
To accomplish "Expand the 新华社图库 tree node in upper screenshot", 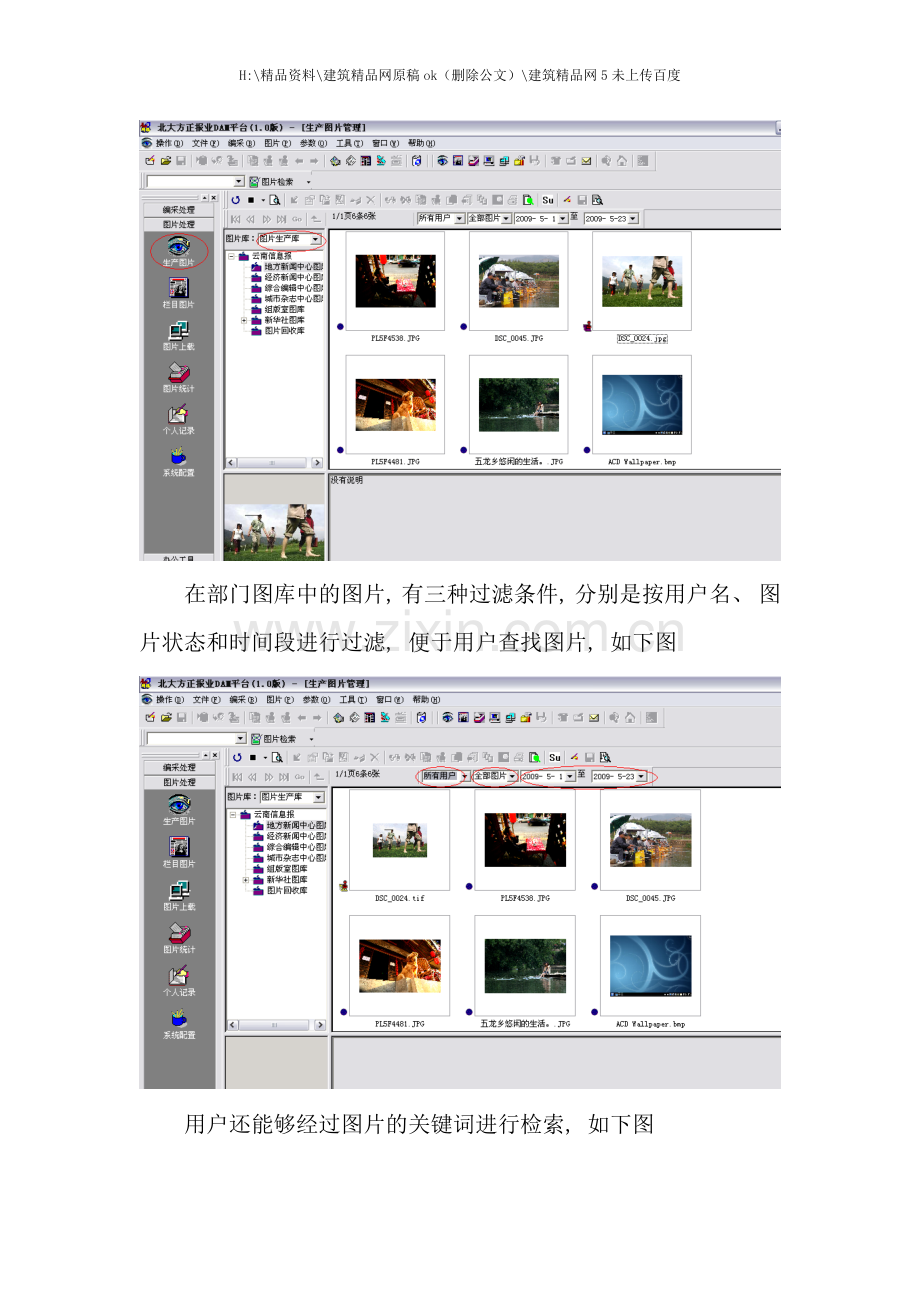I will 244,320.
